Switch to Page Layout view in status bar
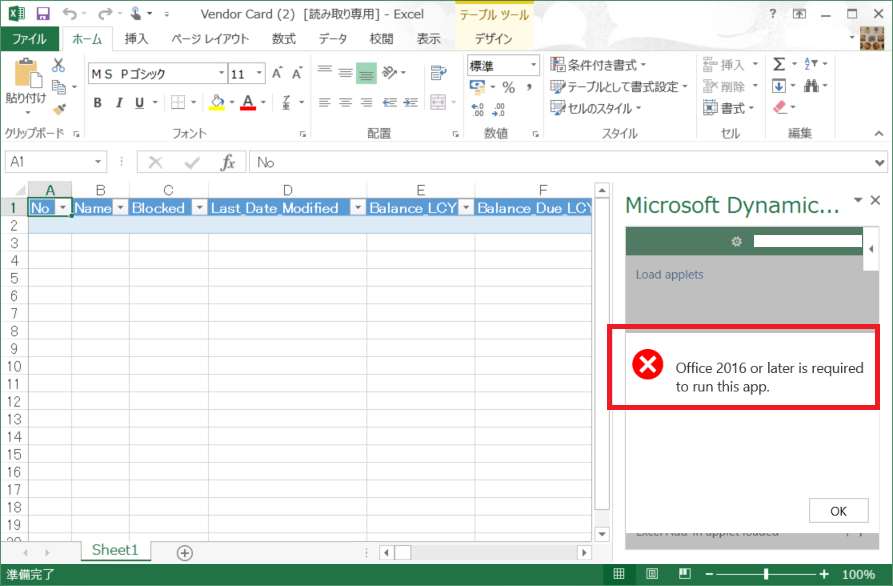This screenshot has width=893, height=586. click(x=652, y=573)
